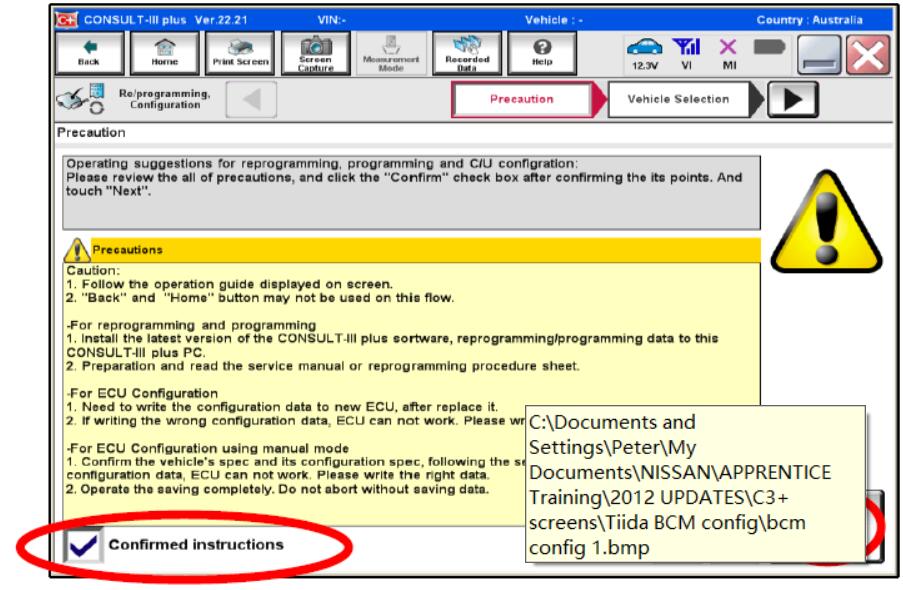
Task: Click the 'Operating suggestions for reprogramming' line
Action: (x=322, y=164)
